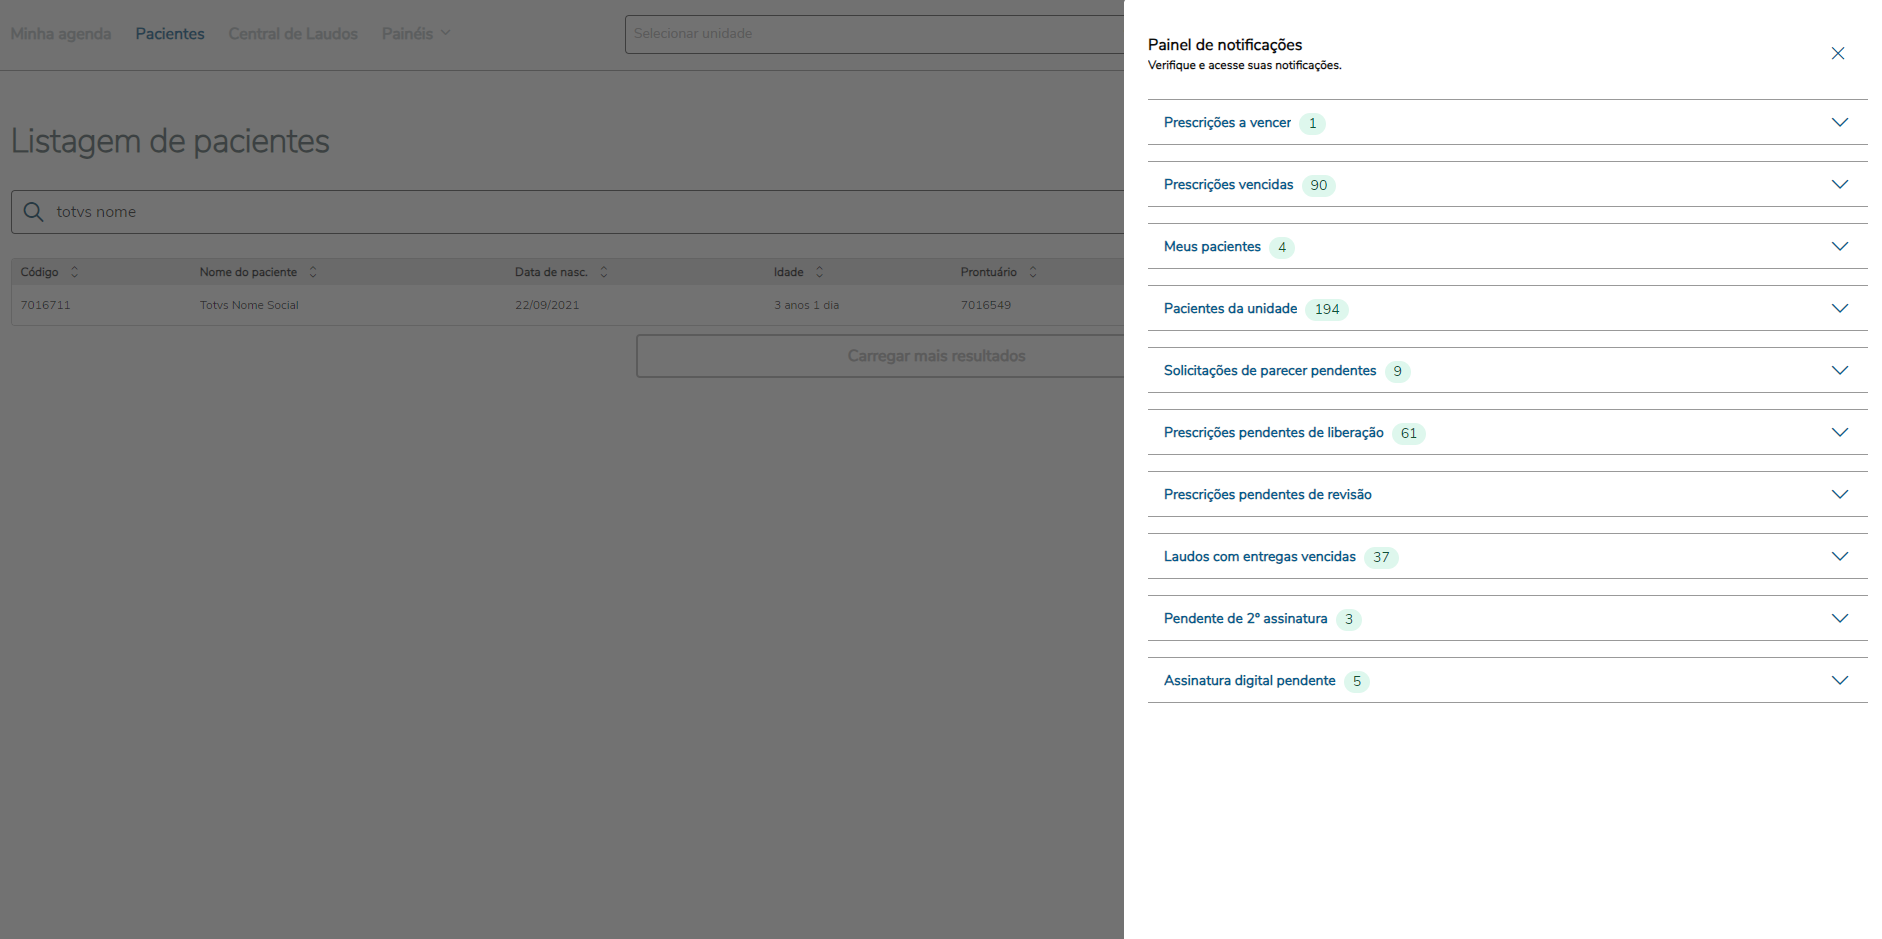Open patient Totvs Nome Social row

249,305
